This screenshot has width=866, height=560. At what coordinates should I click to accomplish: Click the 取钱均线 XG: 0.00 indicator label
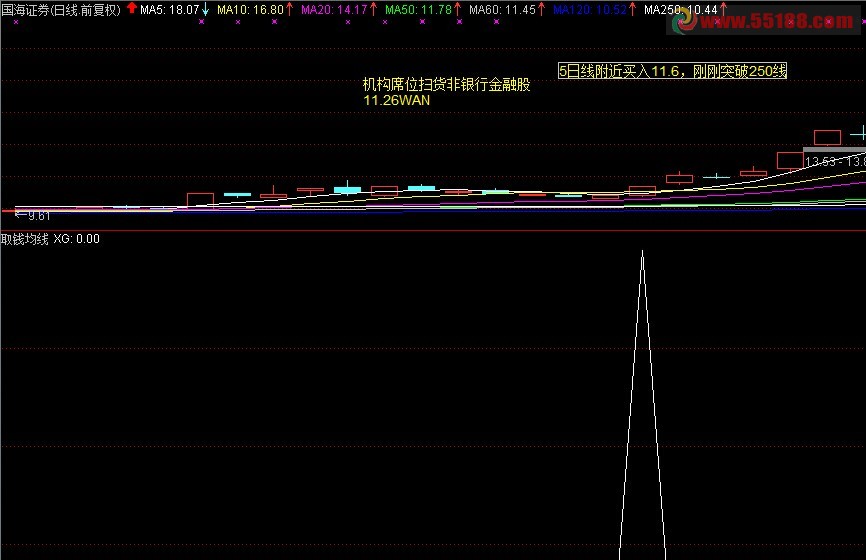click(x=50, y=239)
